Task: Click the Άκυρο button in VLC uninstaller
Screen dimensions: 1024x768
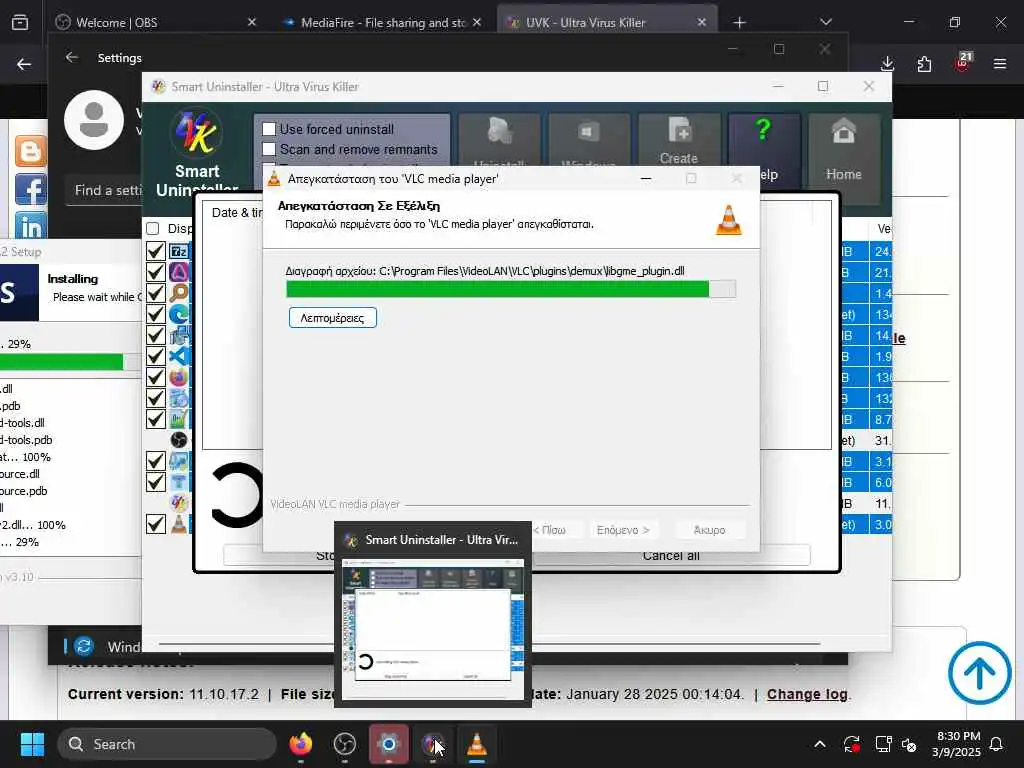Action: coord(709,530)
